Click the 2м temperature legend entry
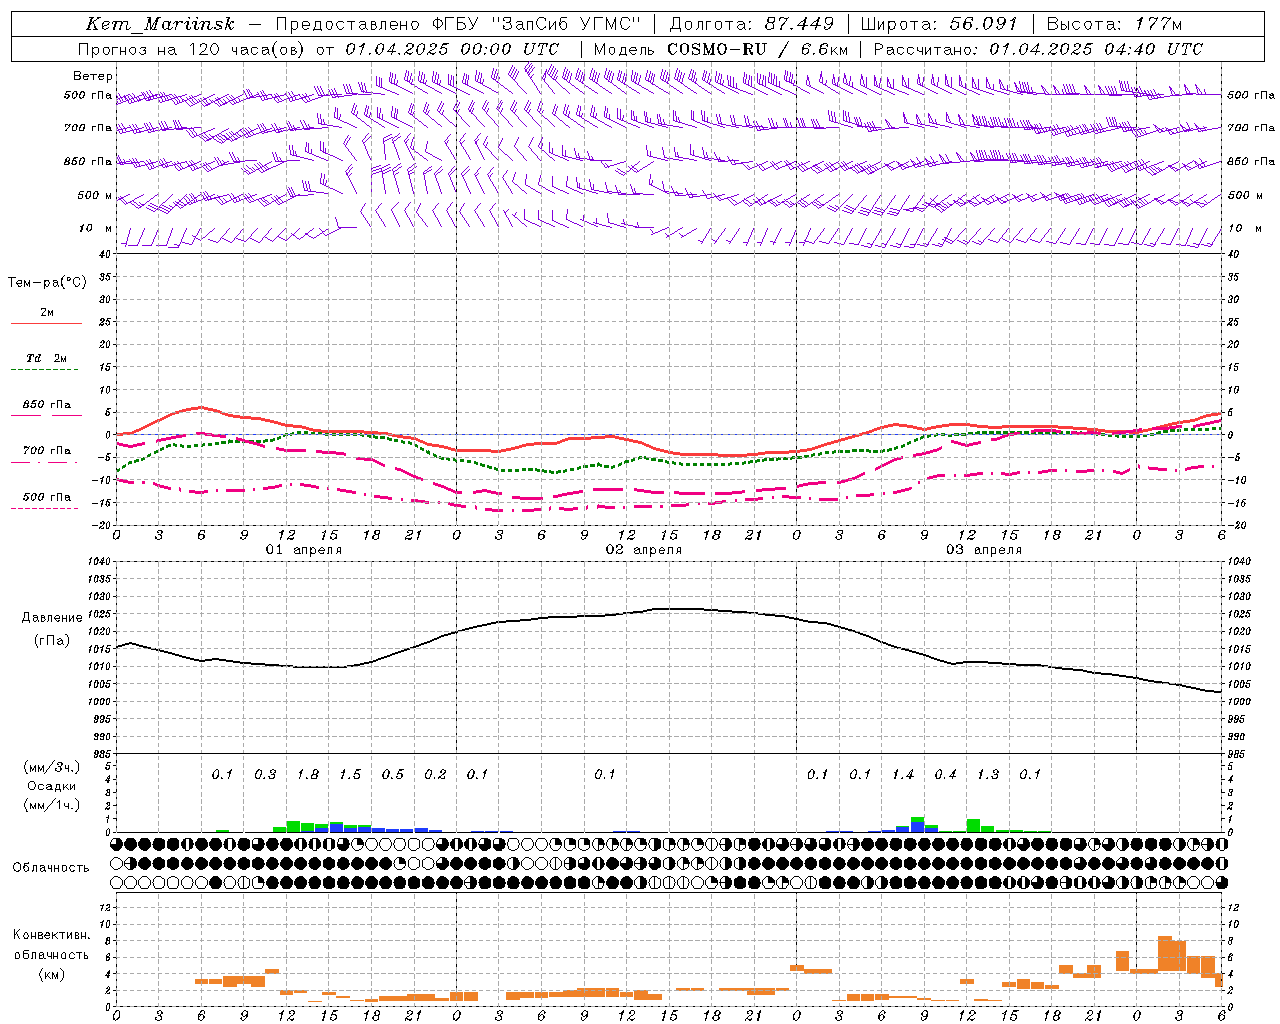 47,313
